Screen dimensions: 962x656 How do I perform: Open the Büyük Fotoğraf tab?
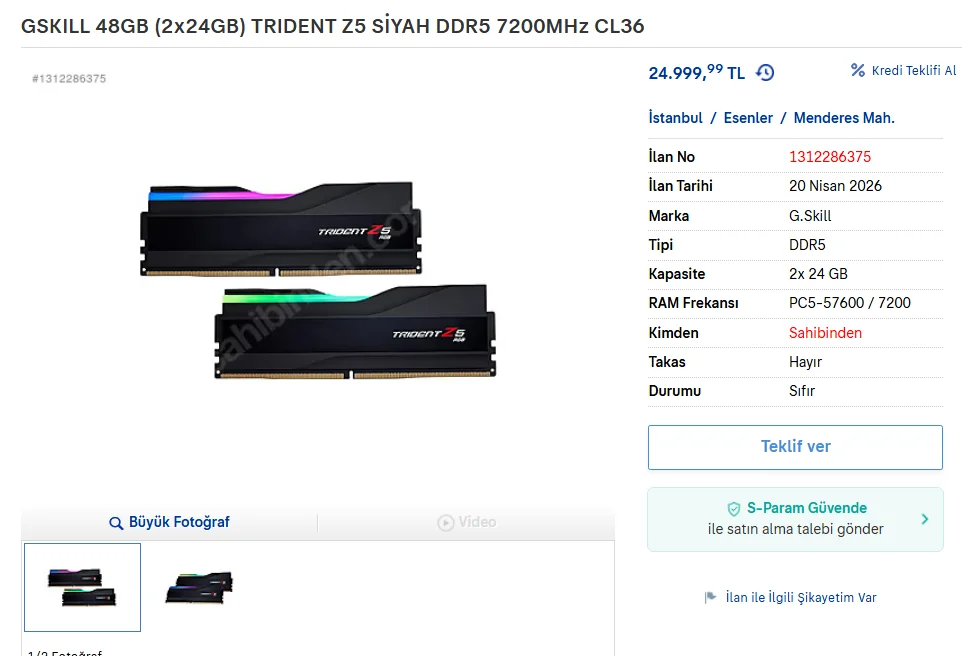tap(170, 522)
